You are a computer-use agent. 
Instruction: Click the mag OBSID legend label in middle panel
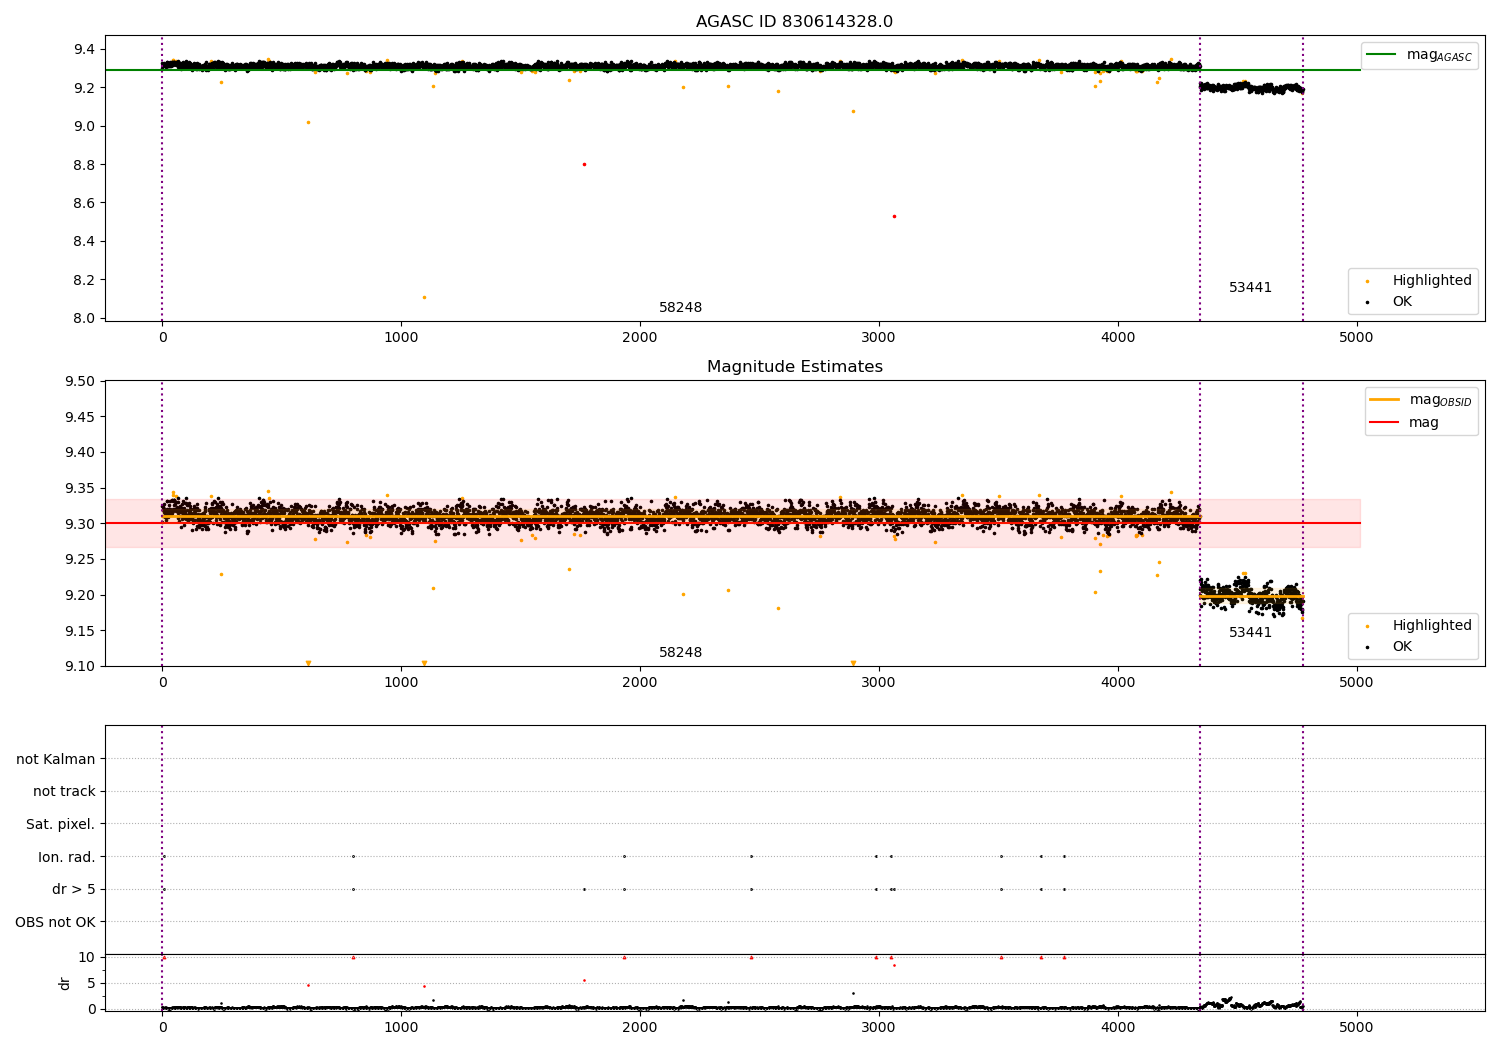(x=1441, y=400)
